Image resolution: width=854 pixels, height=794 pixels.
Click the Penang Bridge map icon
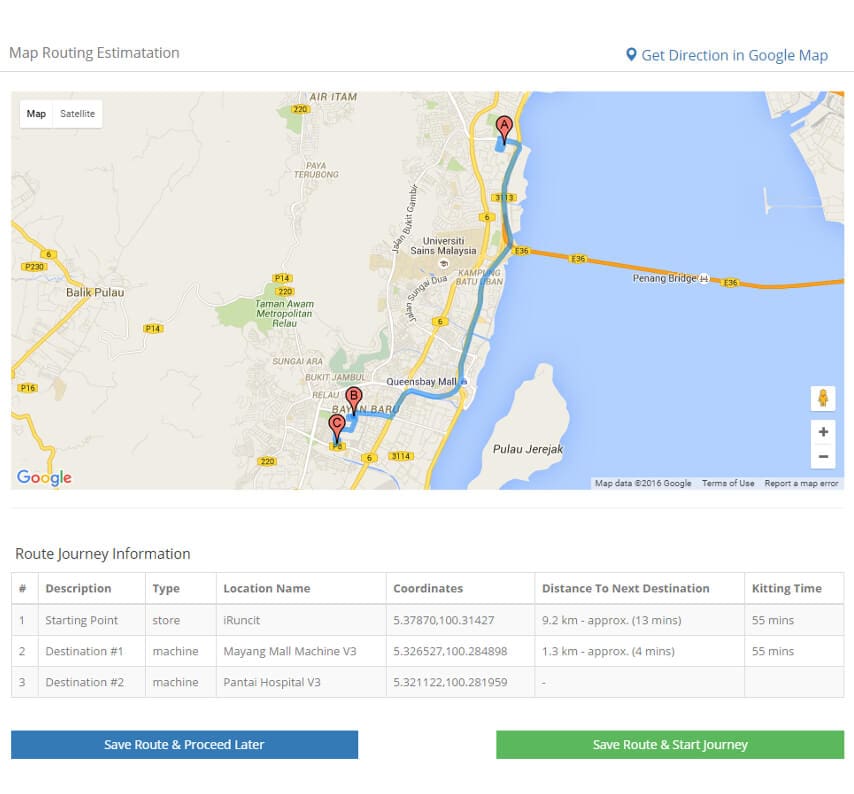pyautogui.click(x=704, y=279)
